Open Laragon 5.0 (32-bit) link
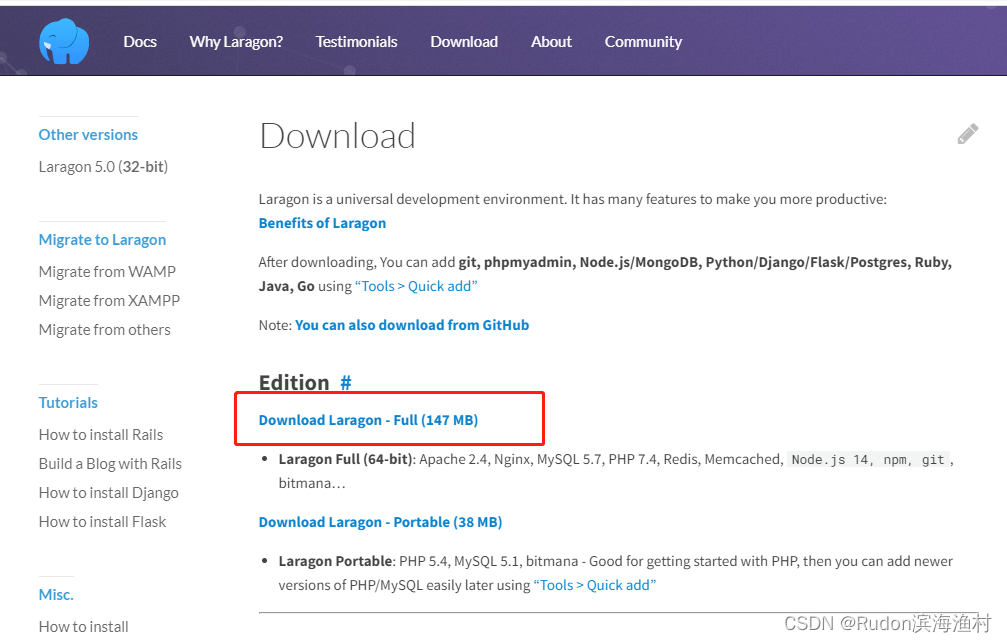 (x=103, y=167)
